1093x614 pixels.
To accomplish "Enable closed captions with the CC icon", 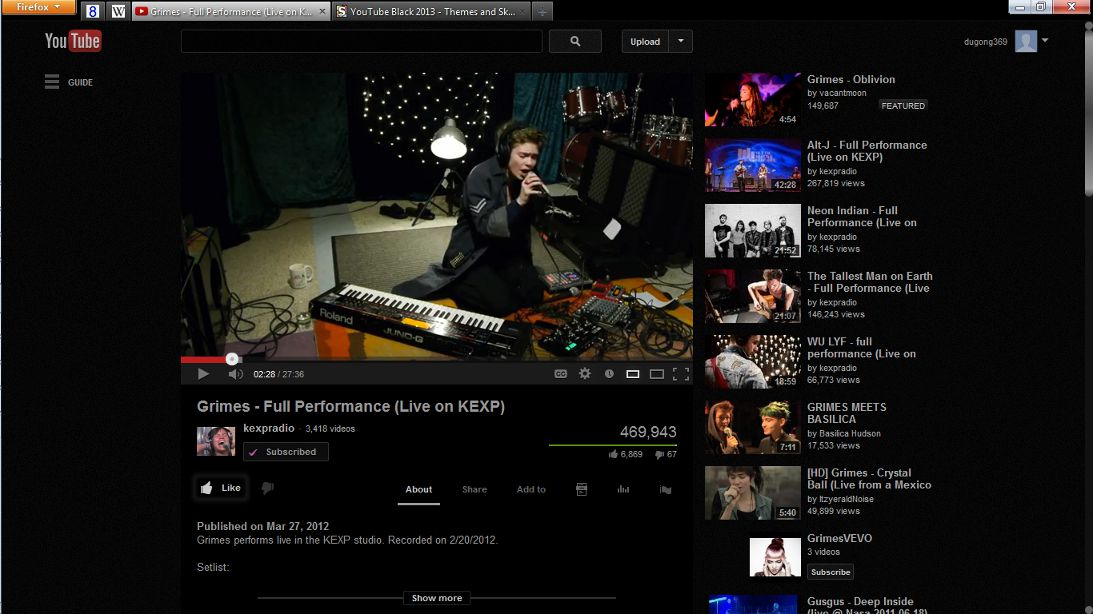I will coord(560,373).
